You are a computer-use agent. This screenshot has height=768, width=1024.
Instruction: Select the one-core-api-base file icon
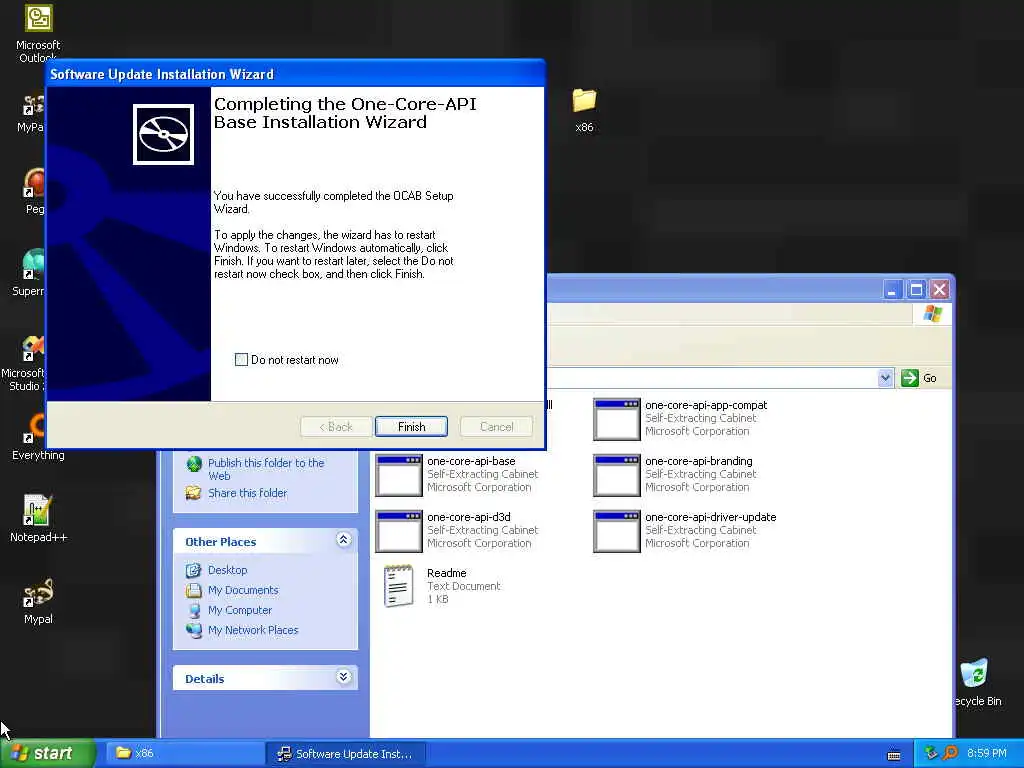tap(398, 475)
